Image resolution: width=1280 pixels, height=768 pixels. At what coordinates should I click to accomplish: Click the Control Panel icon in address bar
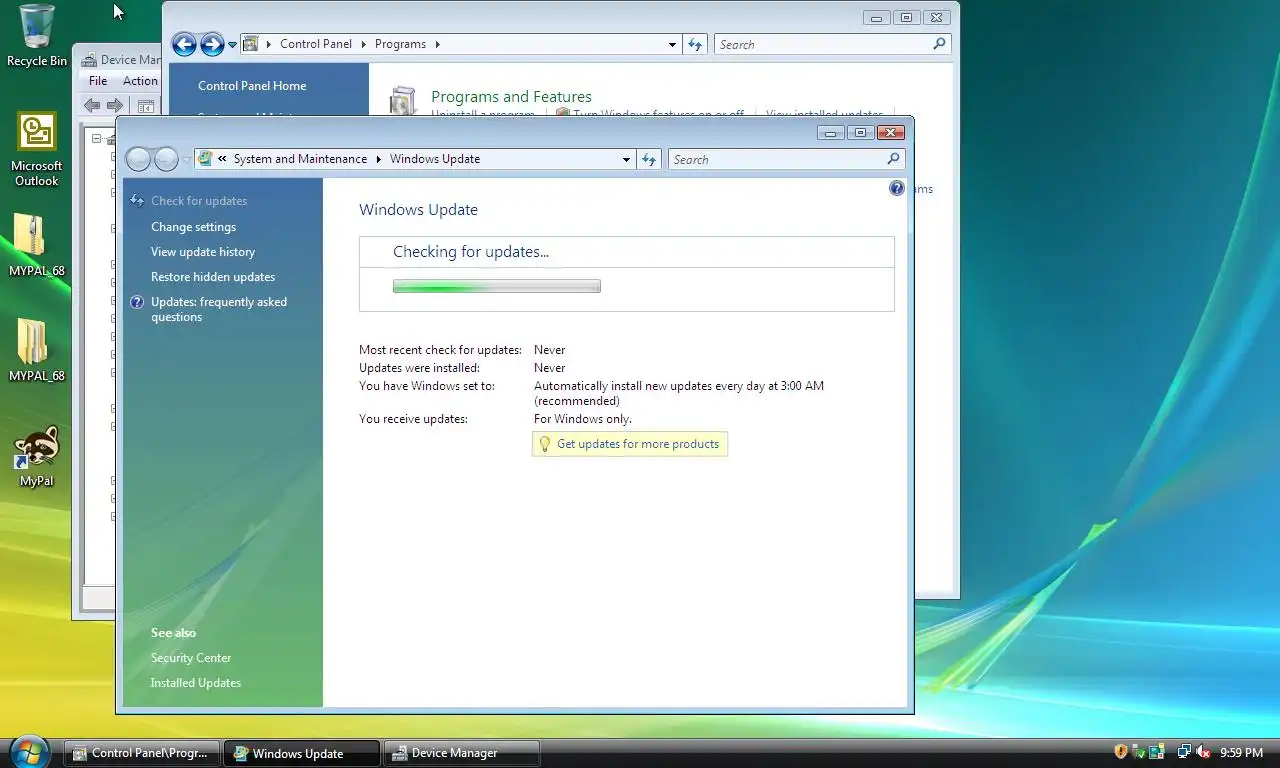(251, 44)
